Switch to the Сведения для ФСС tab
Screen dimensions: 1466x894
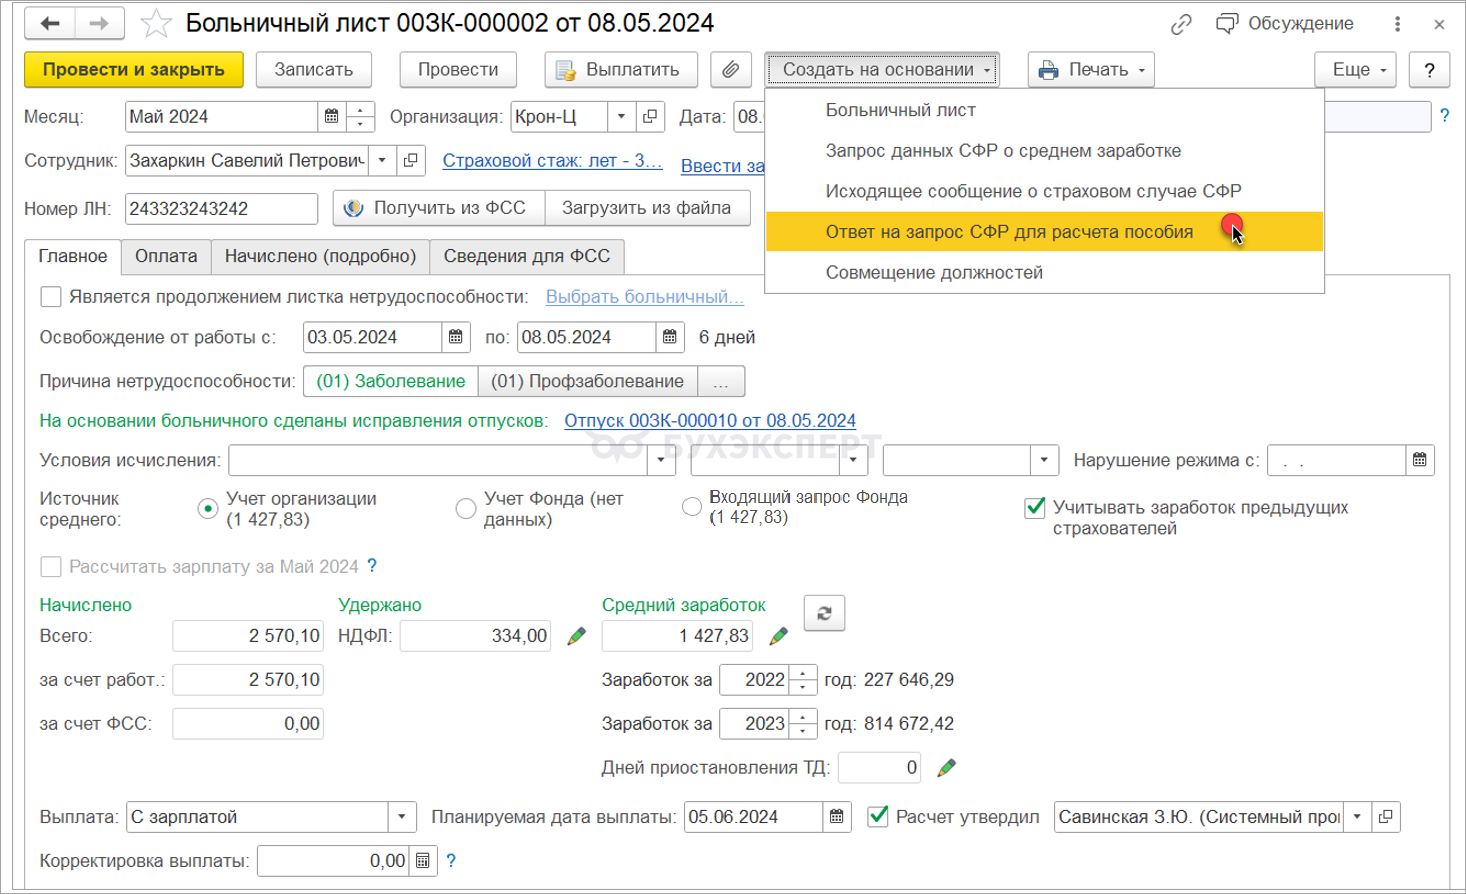[526, 257]
